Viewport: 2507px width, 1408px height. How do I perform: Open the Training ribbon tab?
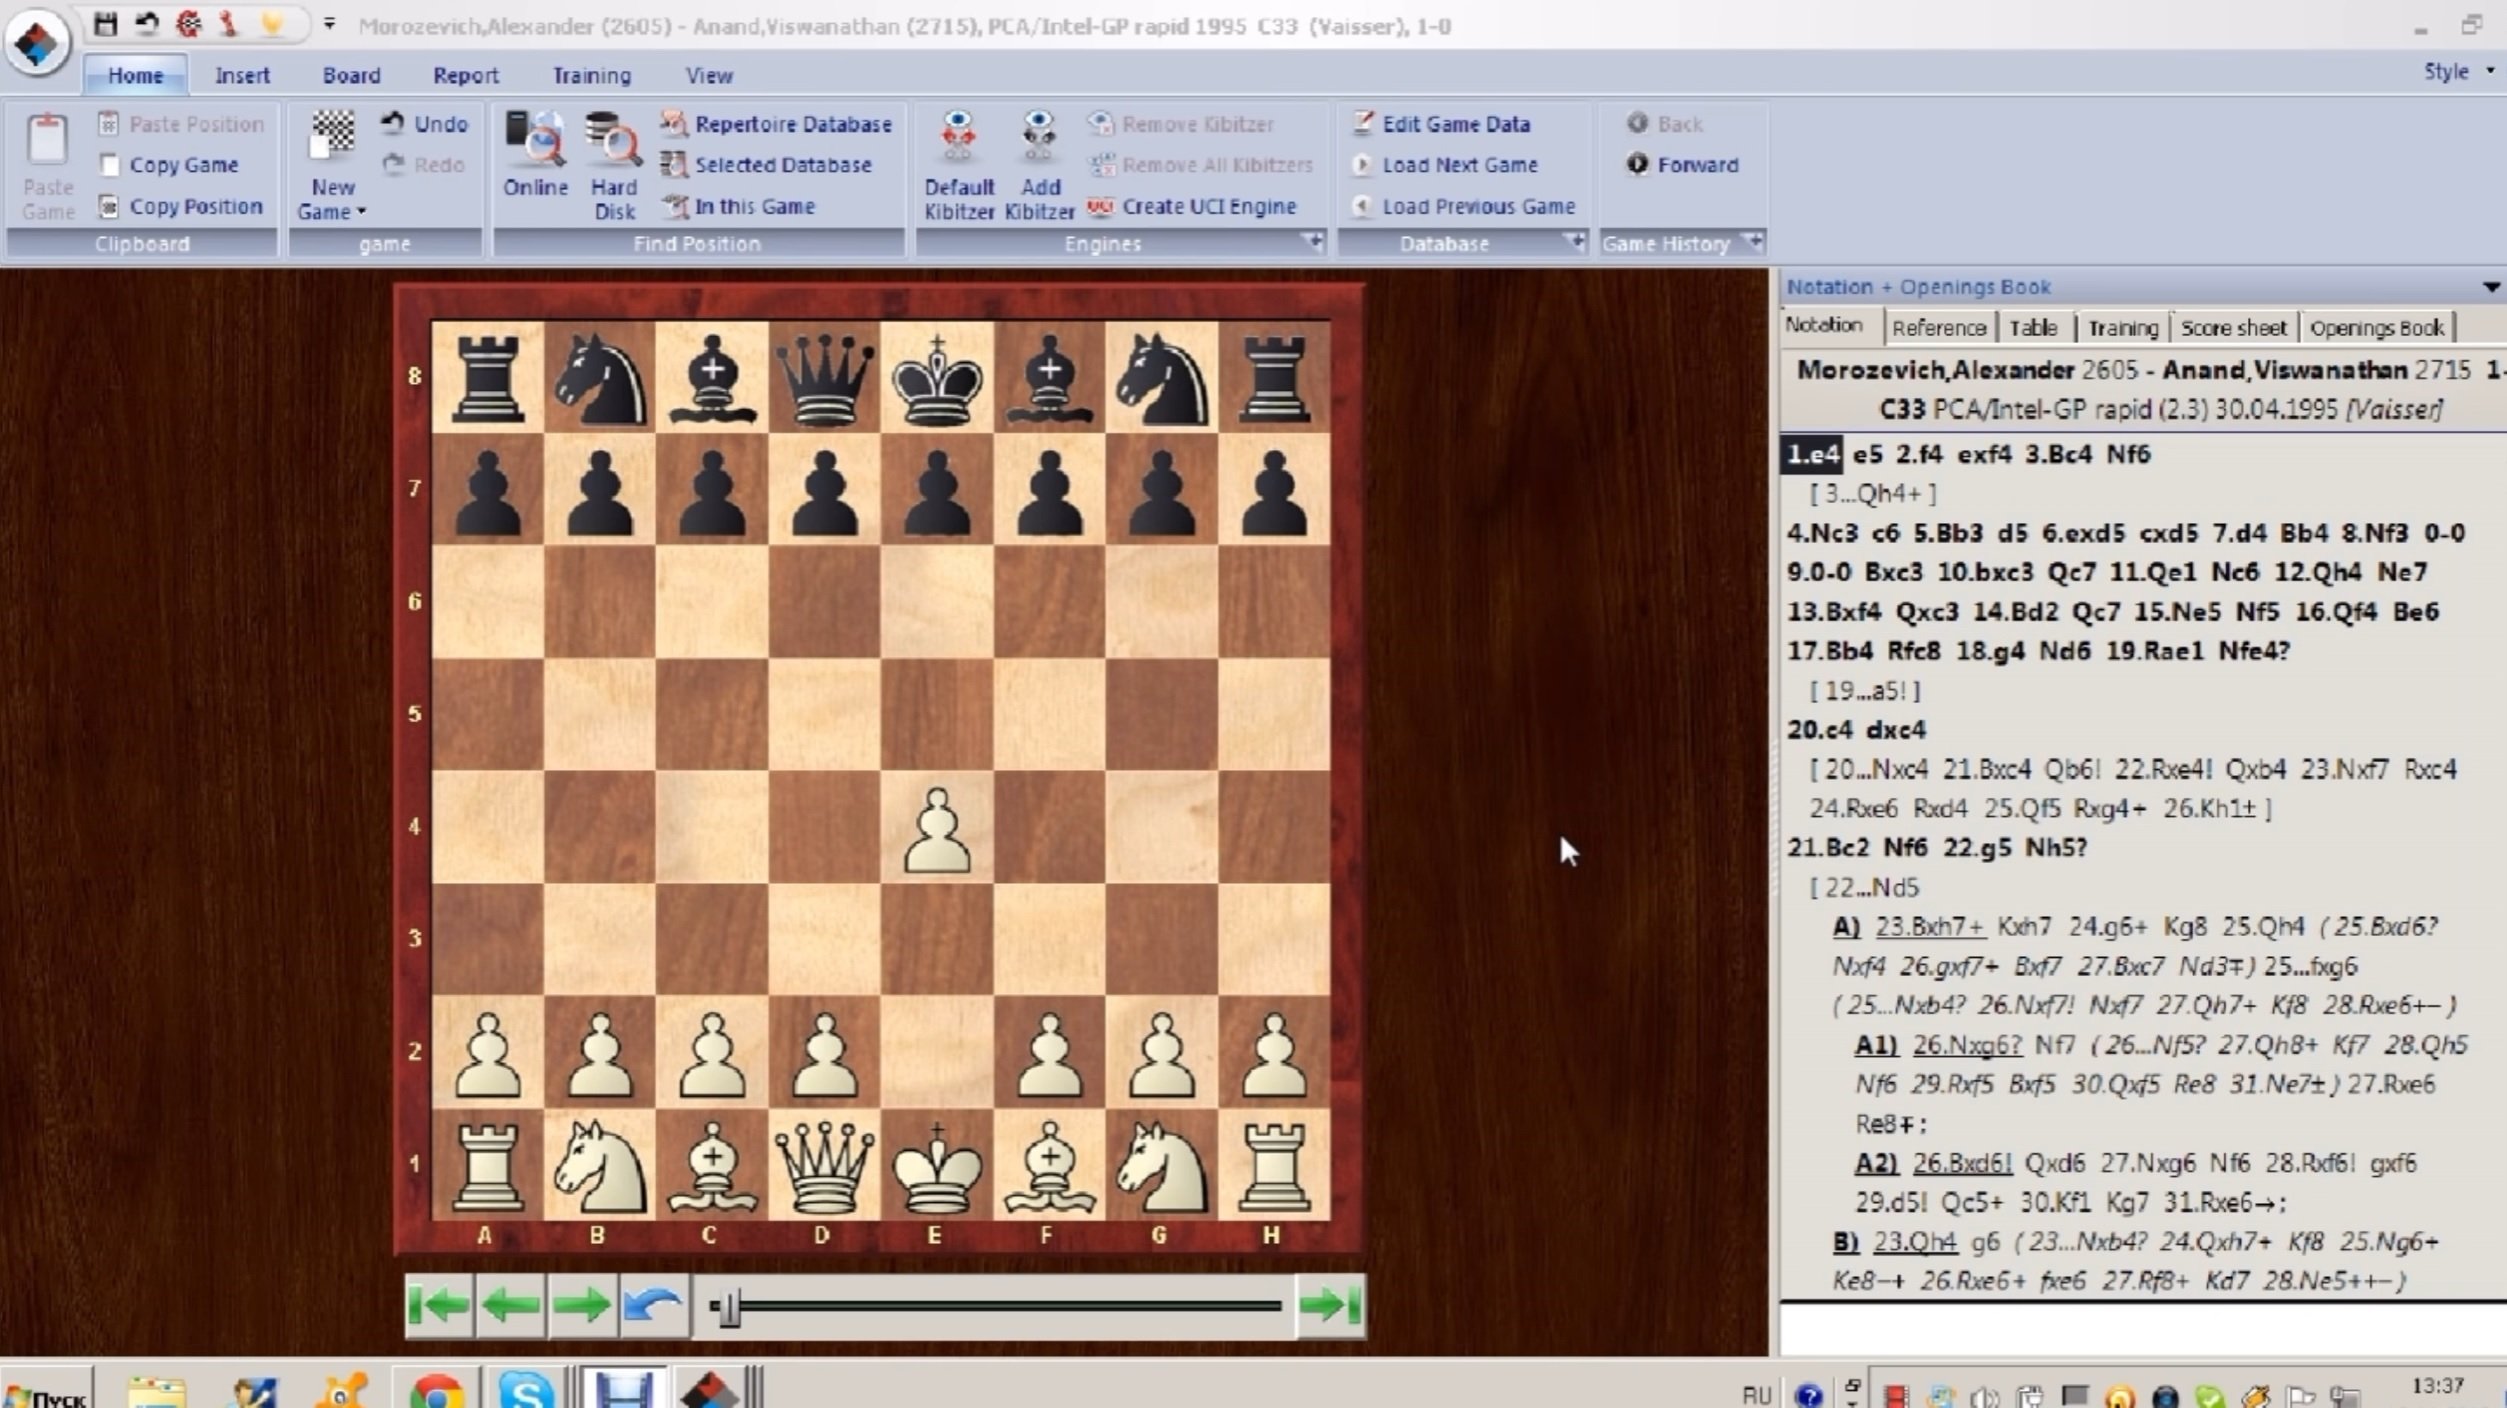coord(591,75)
